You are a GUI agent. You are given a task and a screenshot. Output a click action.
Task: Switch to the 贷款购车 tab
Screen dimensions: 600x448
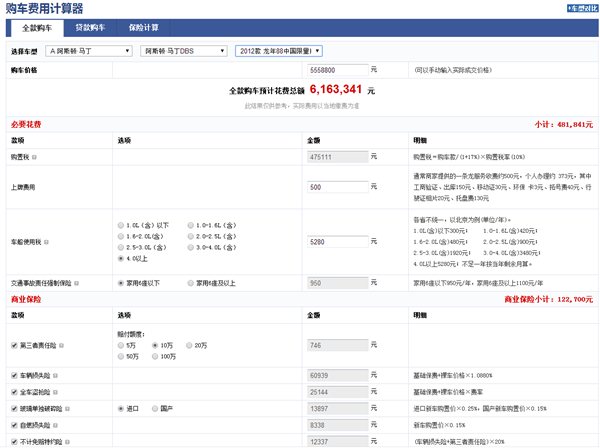pos(90,28)
